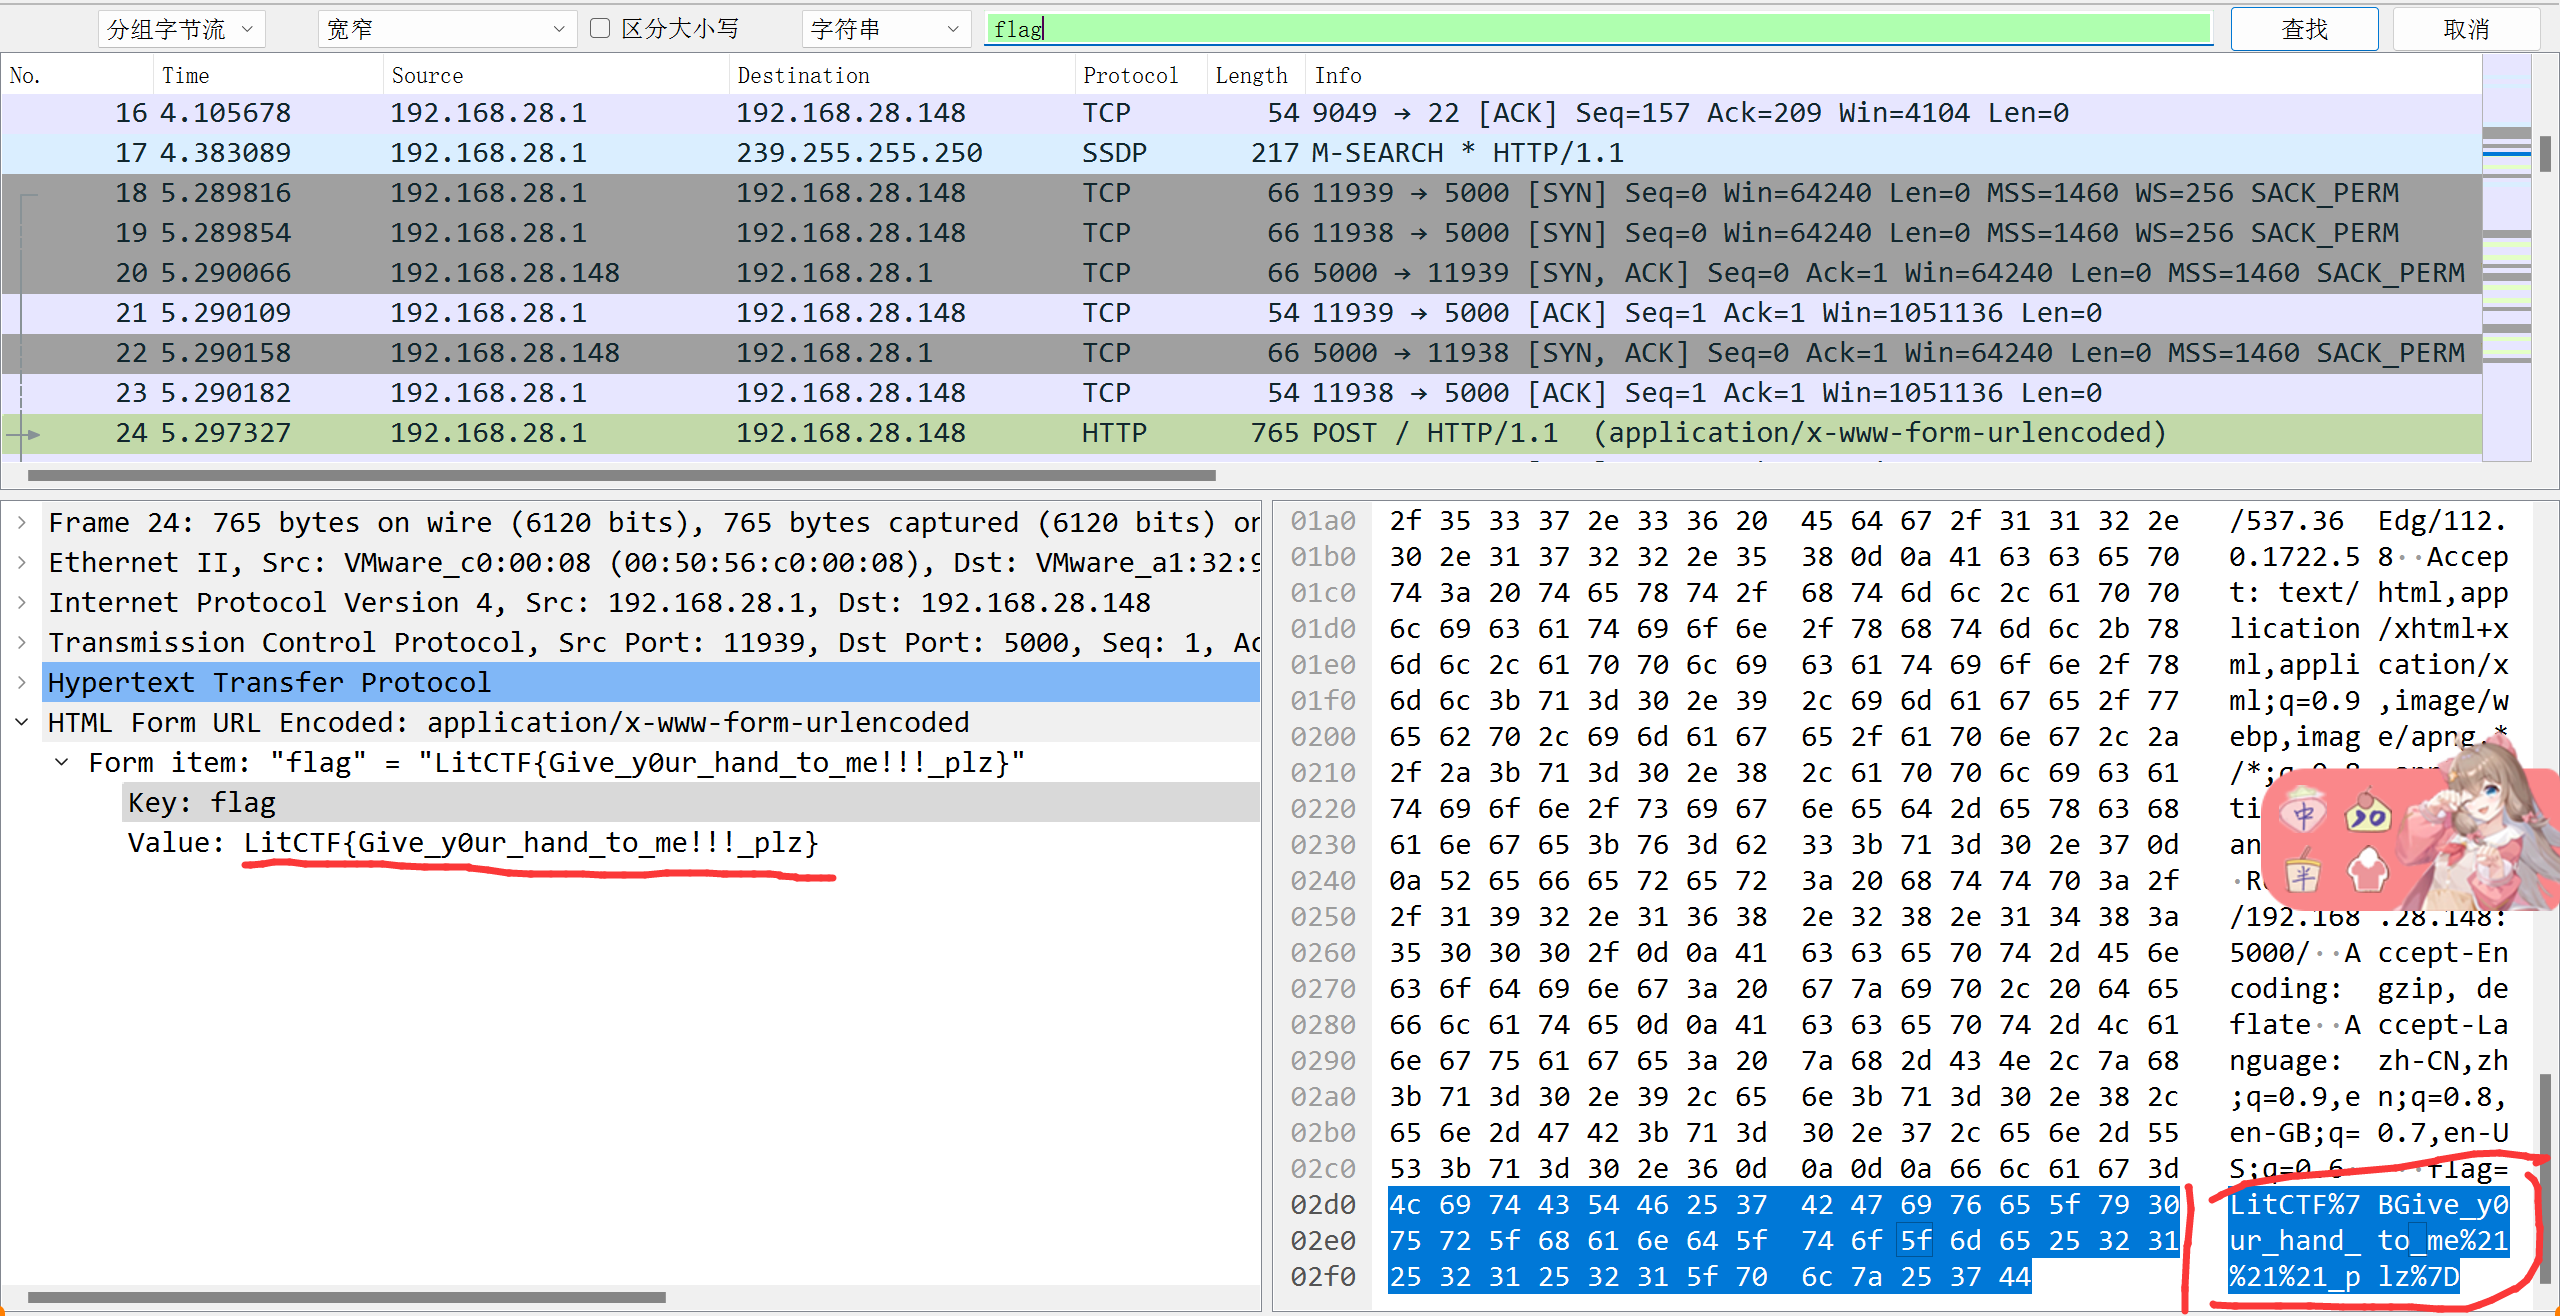The width and height of the screenshot is (2560, 1316).
Task: Open the 字符串 search type dropdown
Action: click(x=885, y=29)
